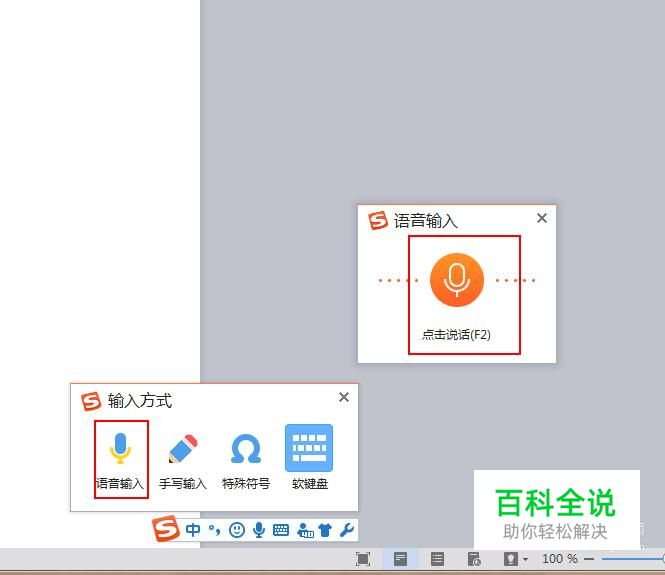This screenshot has height=575, width=665.
Task: Switch to full screen view in the status bar
Action: coord(363,559)
